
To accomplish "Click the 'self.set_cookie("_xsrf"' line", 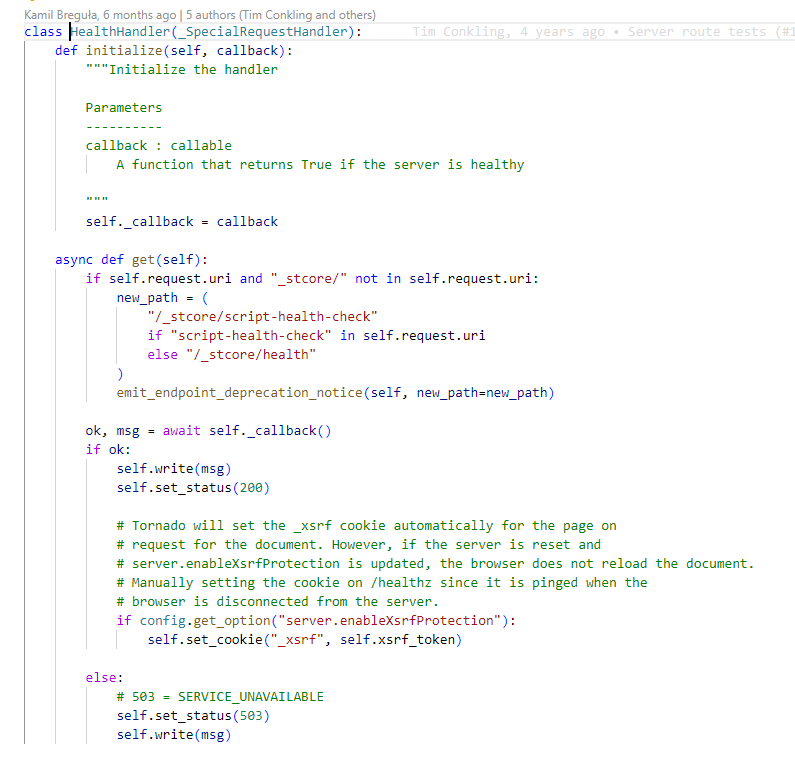I will click(x=305, y=640).
